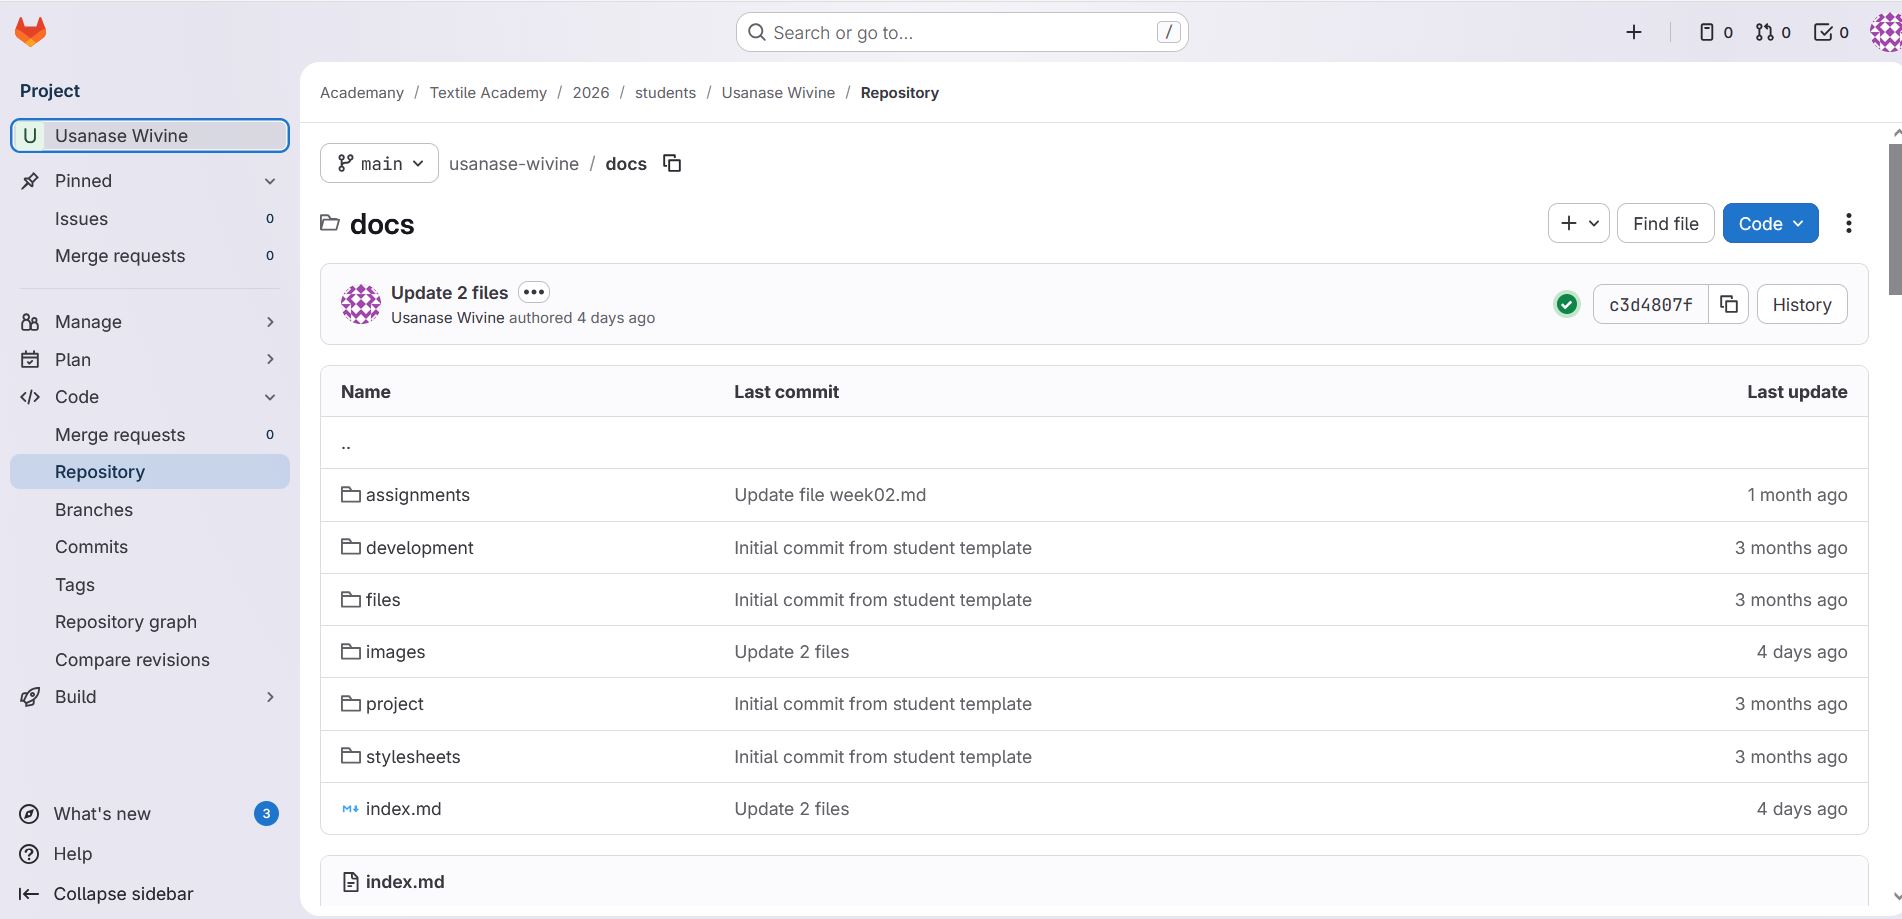
Task: Open the main branch dropdown
Action: pyautogui.click(x=379, y=163)
